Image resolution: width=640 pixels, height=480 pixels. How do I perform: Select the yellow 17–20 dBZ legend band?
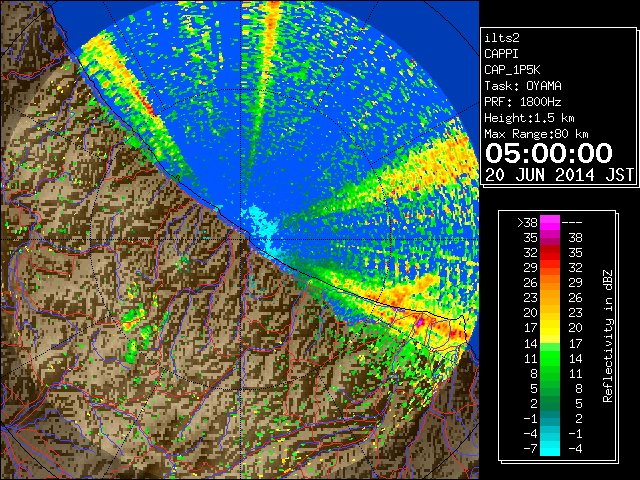click(x=550, y=328)
